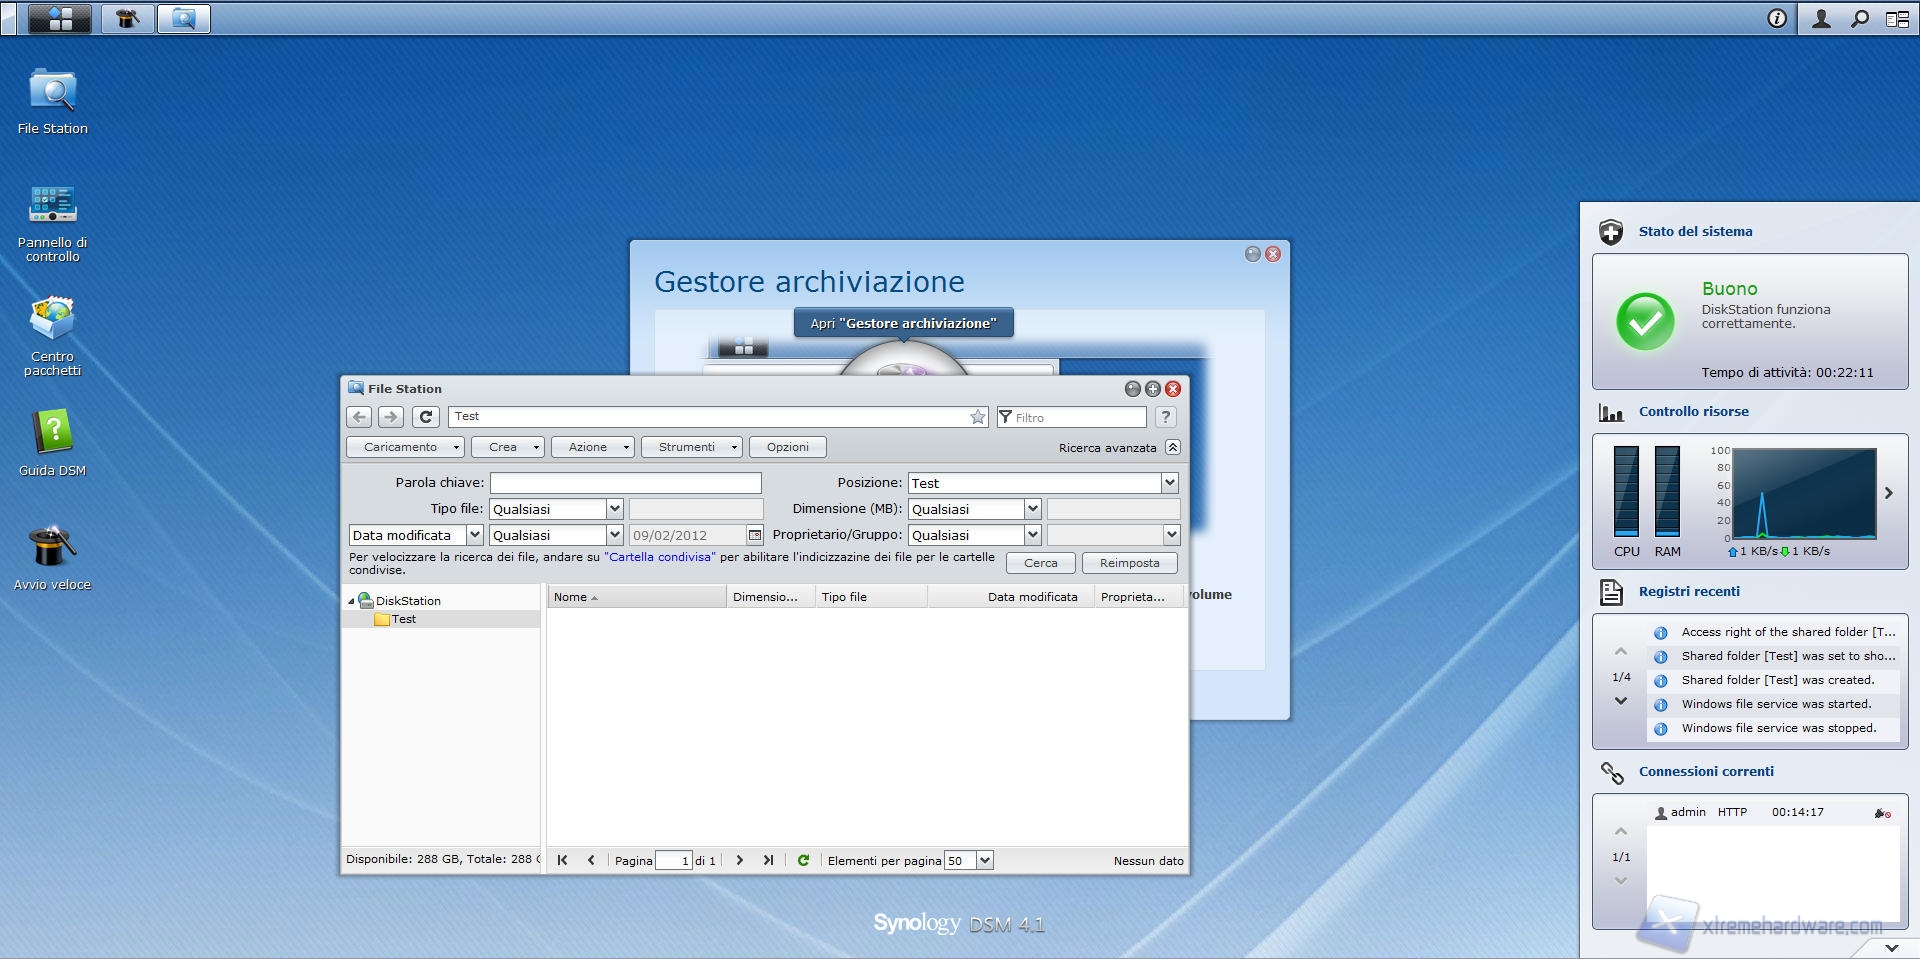
Task: Add current folder to favorites star
Action: click(x=977, y=417)
